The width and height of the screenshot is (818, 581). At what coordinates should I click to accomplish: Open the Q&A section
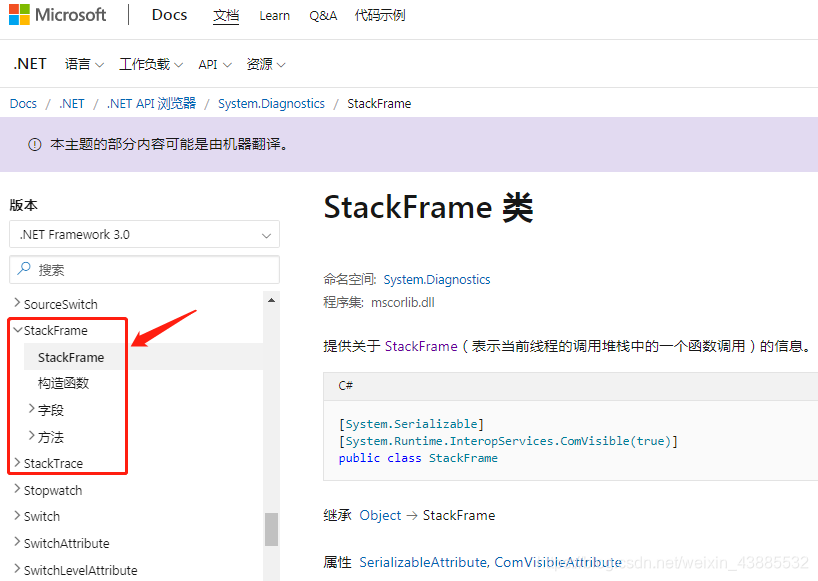(322, 15)
